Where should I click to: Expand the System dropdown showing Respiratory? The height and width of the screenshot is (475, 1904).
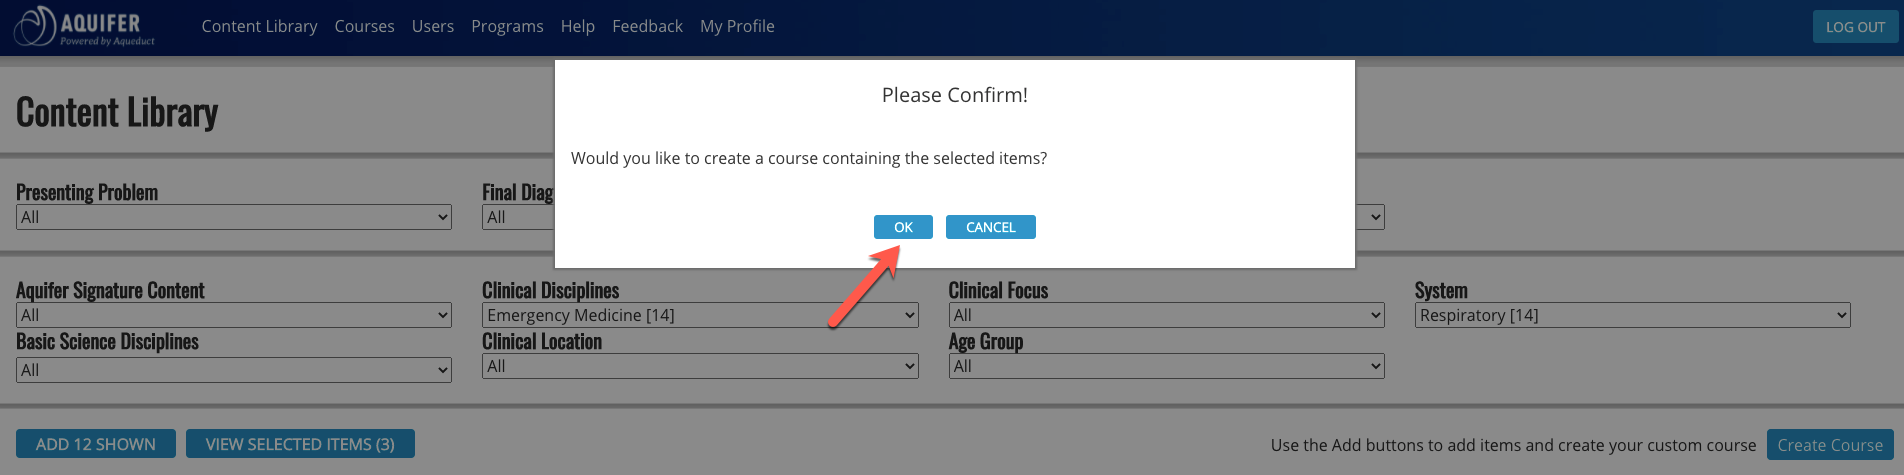tap(1632, 315)
